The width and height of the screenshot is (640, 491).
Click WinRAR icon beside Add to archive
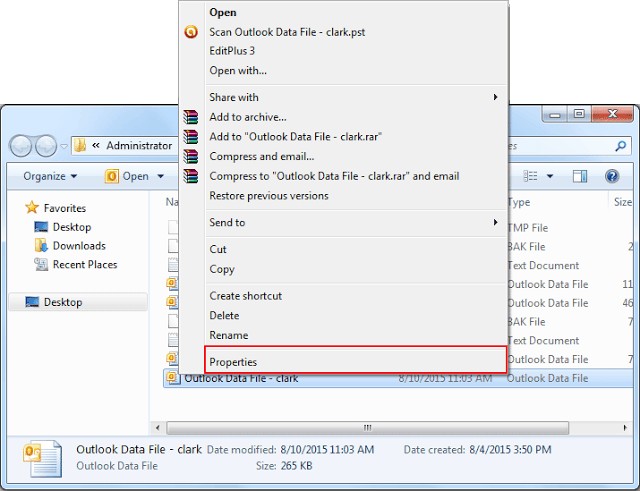[191, 117]
